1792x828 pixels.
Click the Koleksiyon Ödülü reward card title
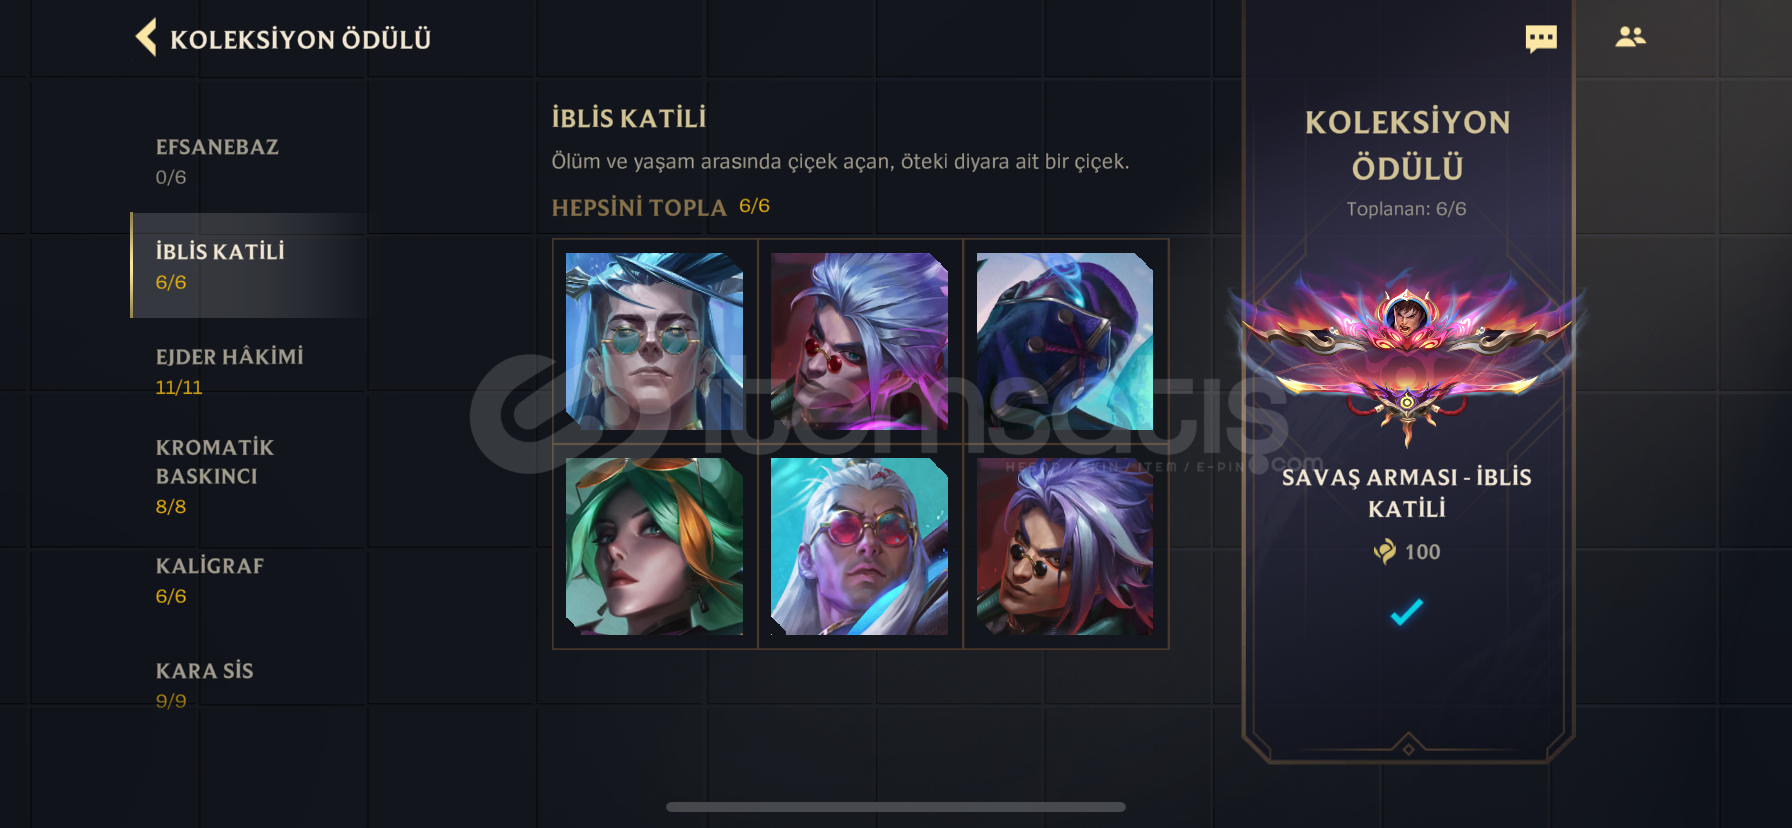click(1407, 145)
